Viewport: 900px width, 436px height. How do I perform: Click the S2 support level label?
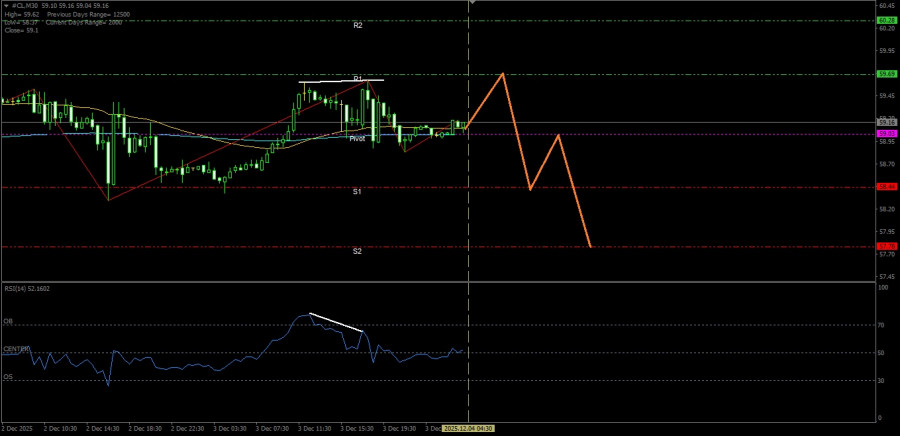click(357, 251)
